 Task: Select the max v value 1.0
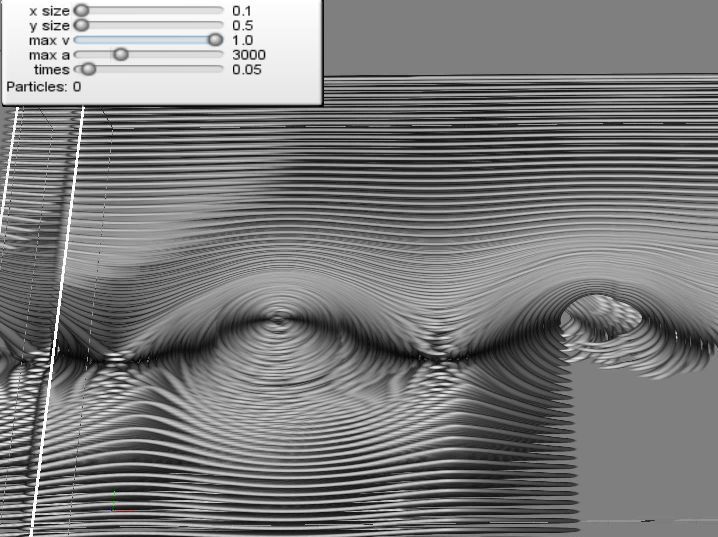tap(242, 40)
